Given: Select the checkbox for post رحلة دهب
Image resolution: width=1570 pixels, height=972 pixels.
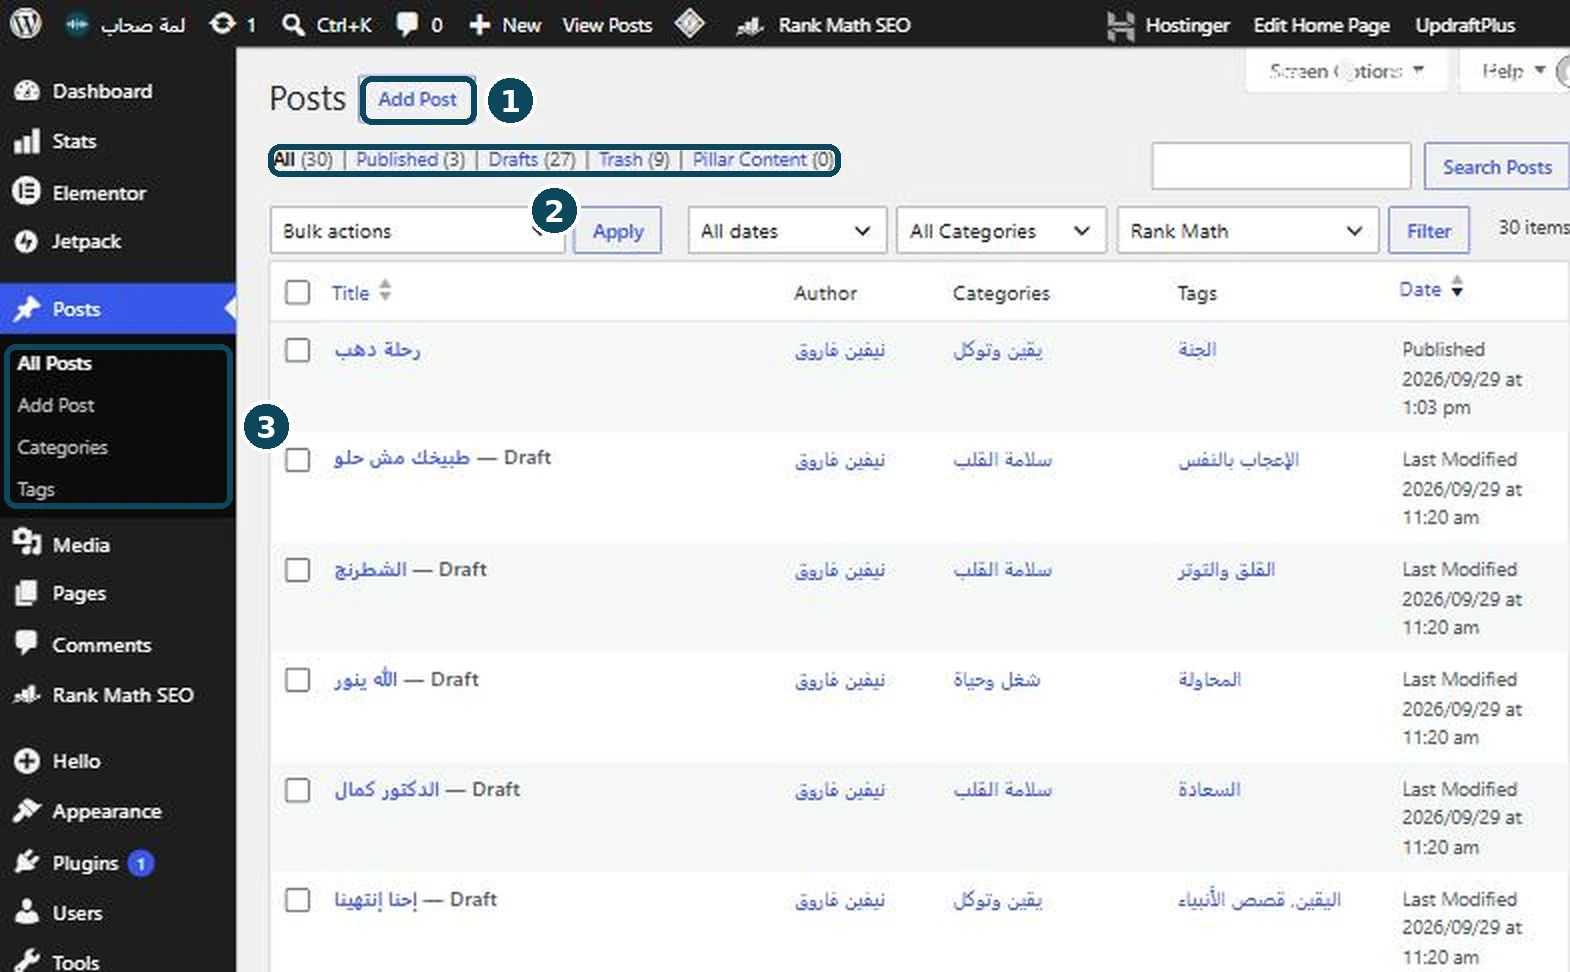Looking at the screenshot, I should point(298,350).
